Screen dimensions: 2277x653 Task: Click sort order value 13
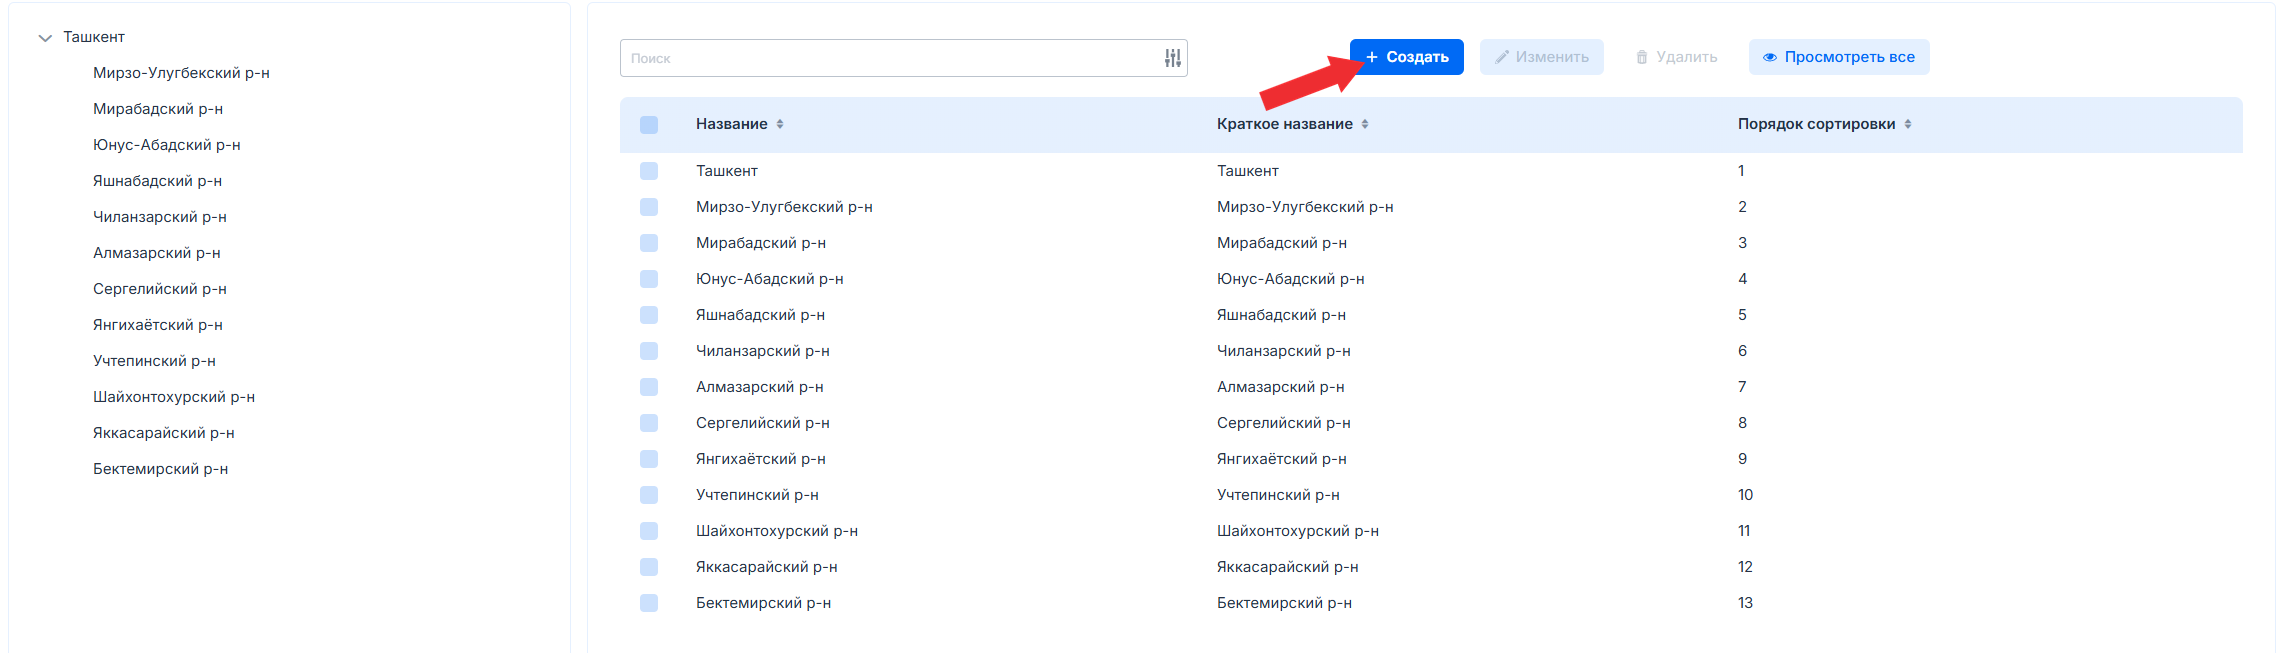coord(1745,603)
